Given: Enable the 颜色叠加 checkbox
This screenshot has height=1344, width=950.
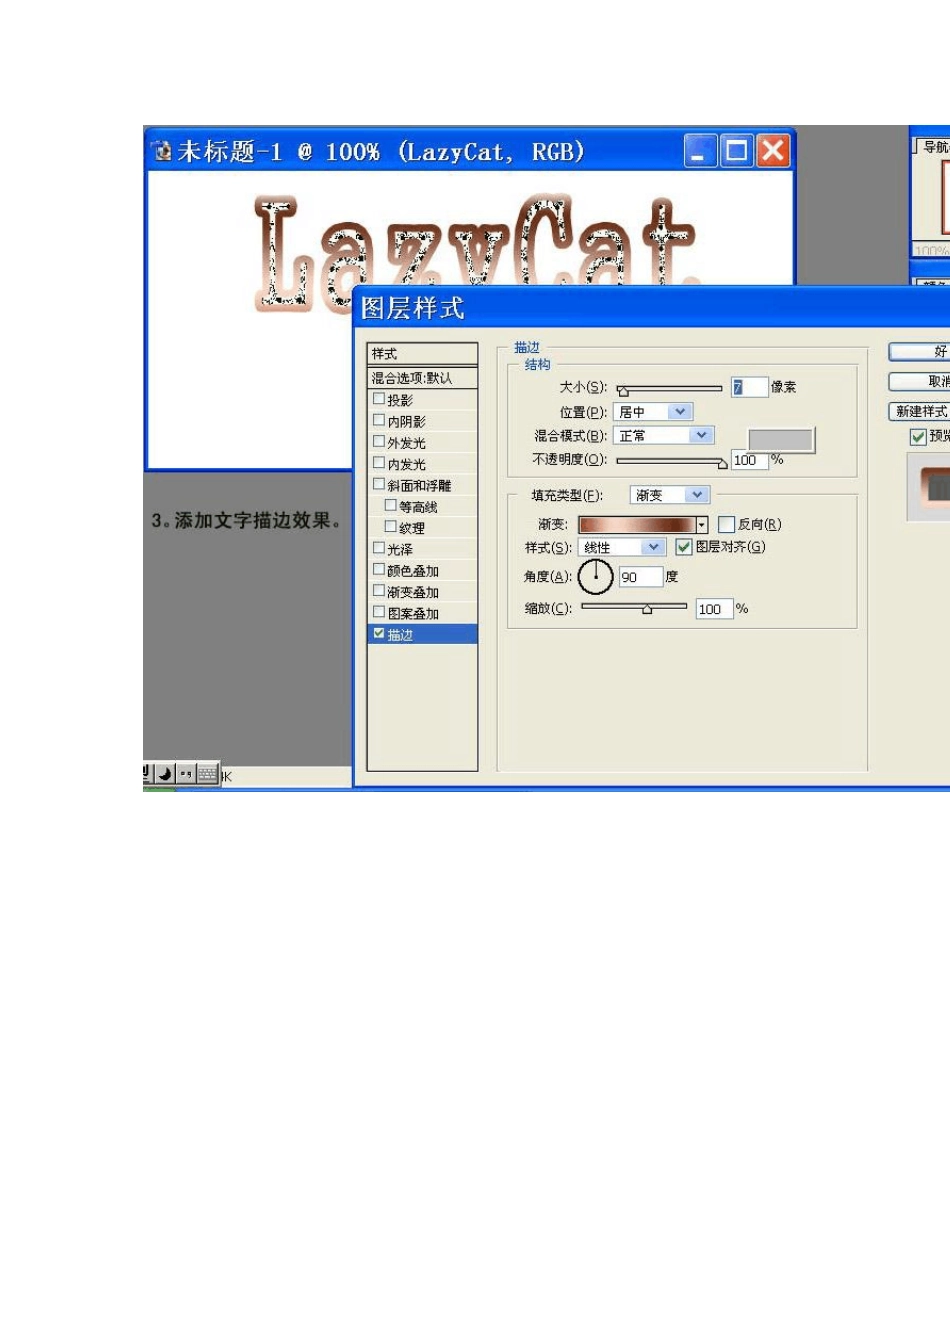Looking at the screenshot, I should pyautogui.click(x=379, y=570).
